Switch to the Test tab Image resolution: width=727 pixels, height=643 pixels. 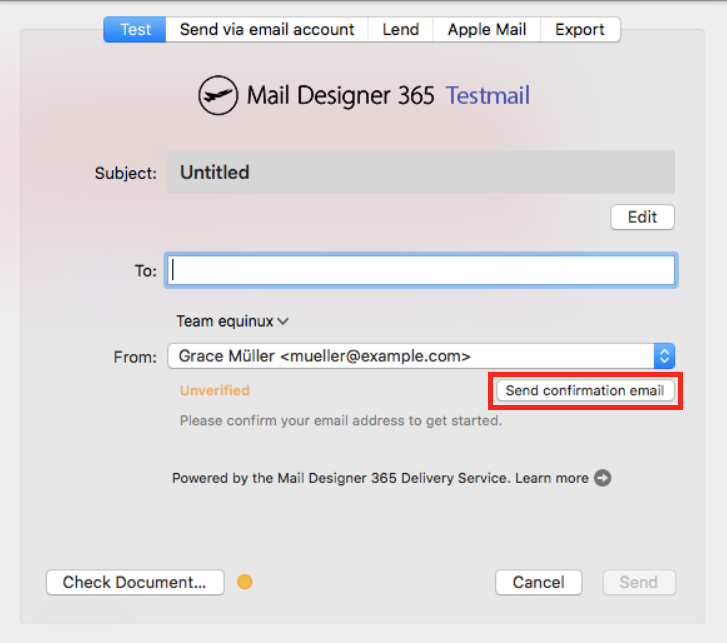[135, 30]
